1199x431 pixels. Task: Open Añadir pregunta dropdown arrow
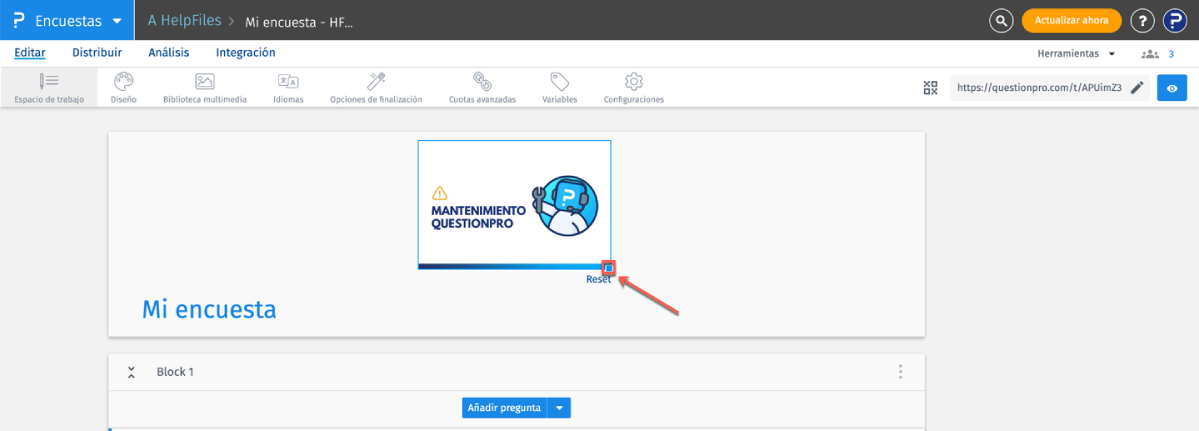click(x=560, y=408)
